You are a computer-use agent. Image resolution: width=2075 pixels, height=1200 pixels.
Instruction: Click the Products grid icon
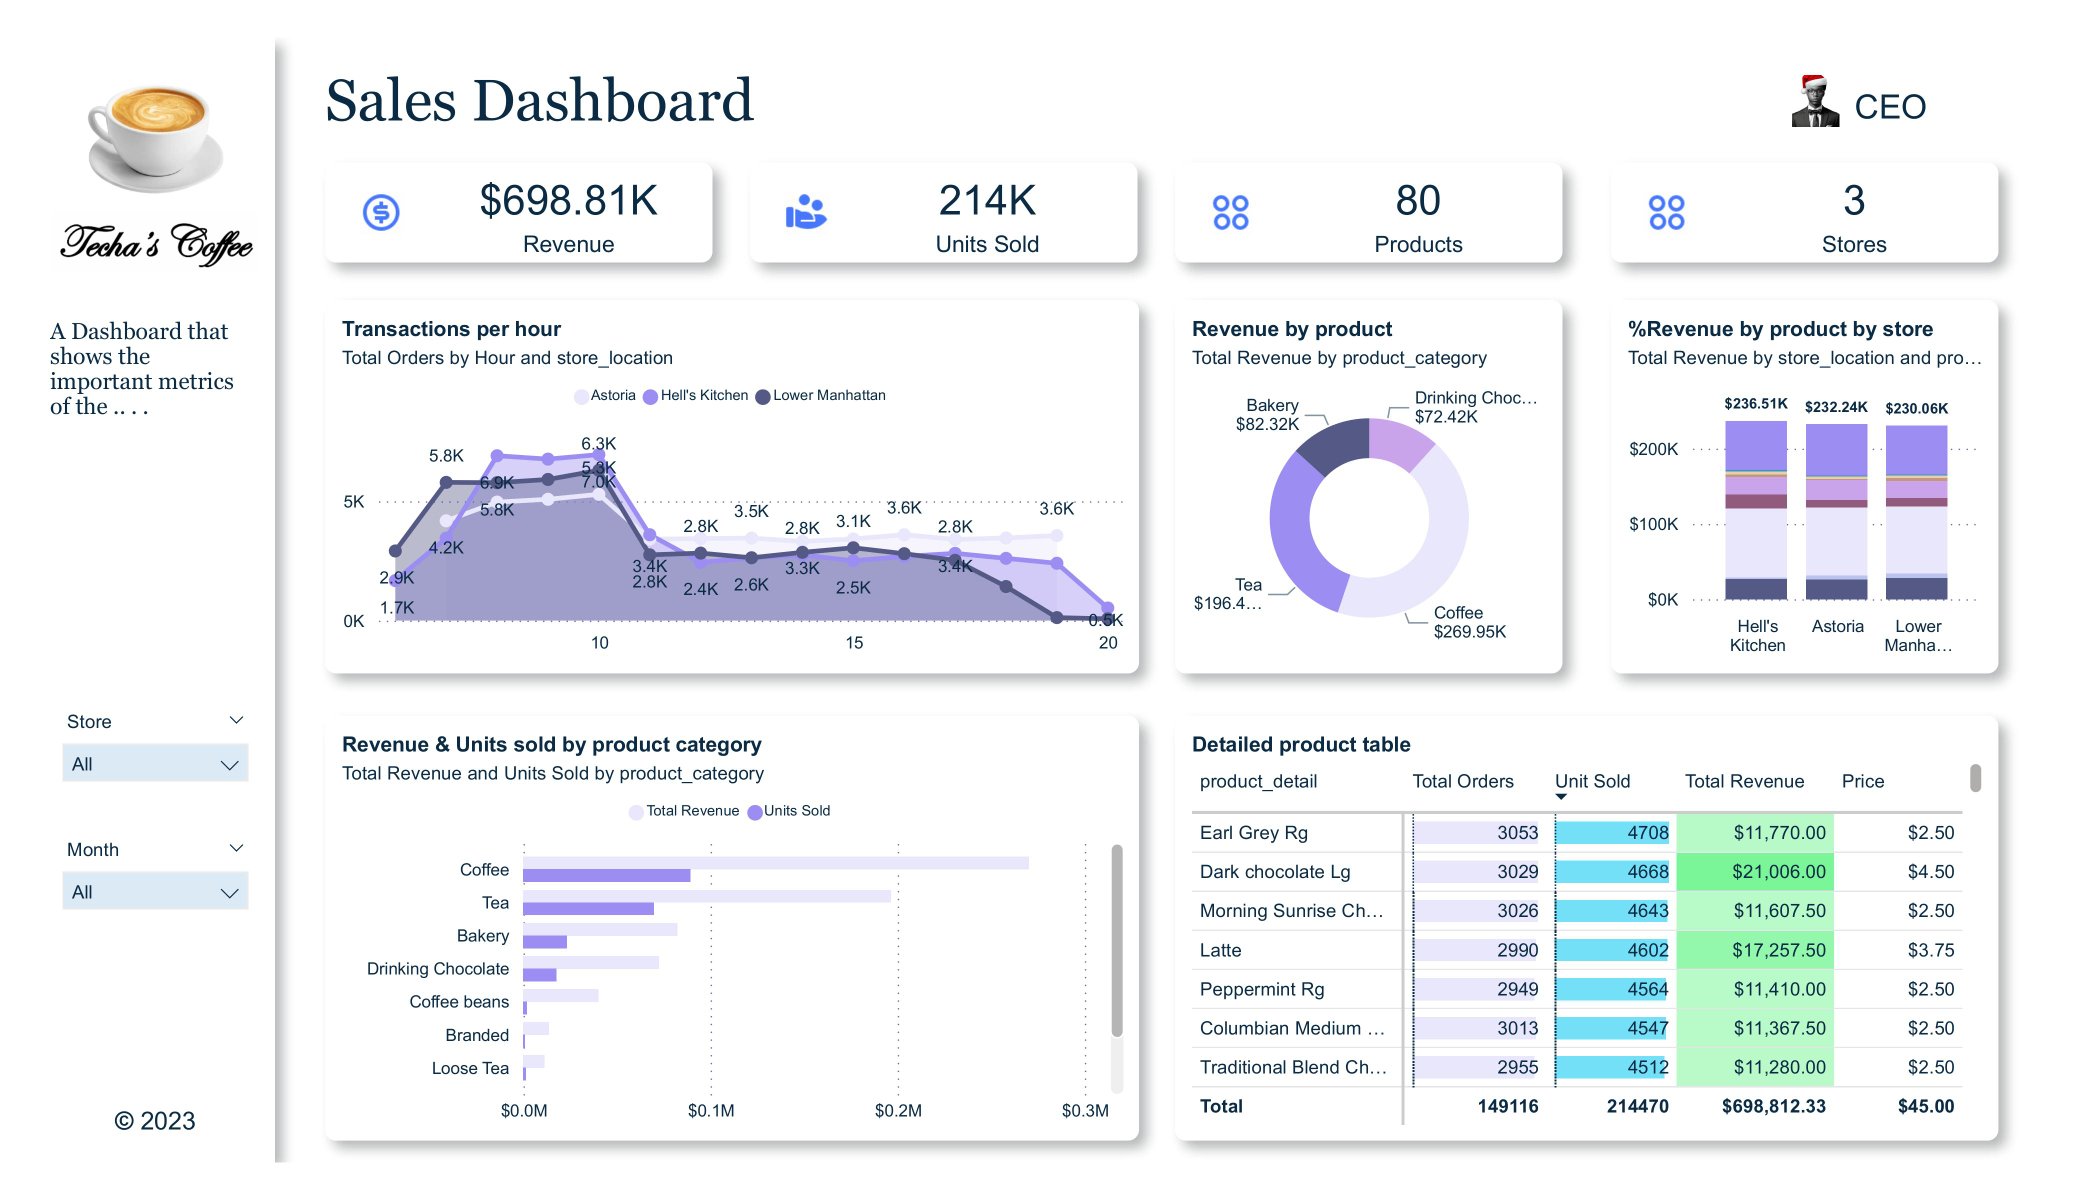tap(1230, 212)
